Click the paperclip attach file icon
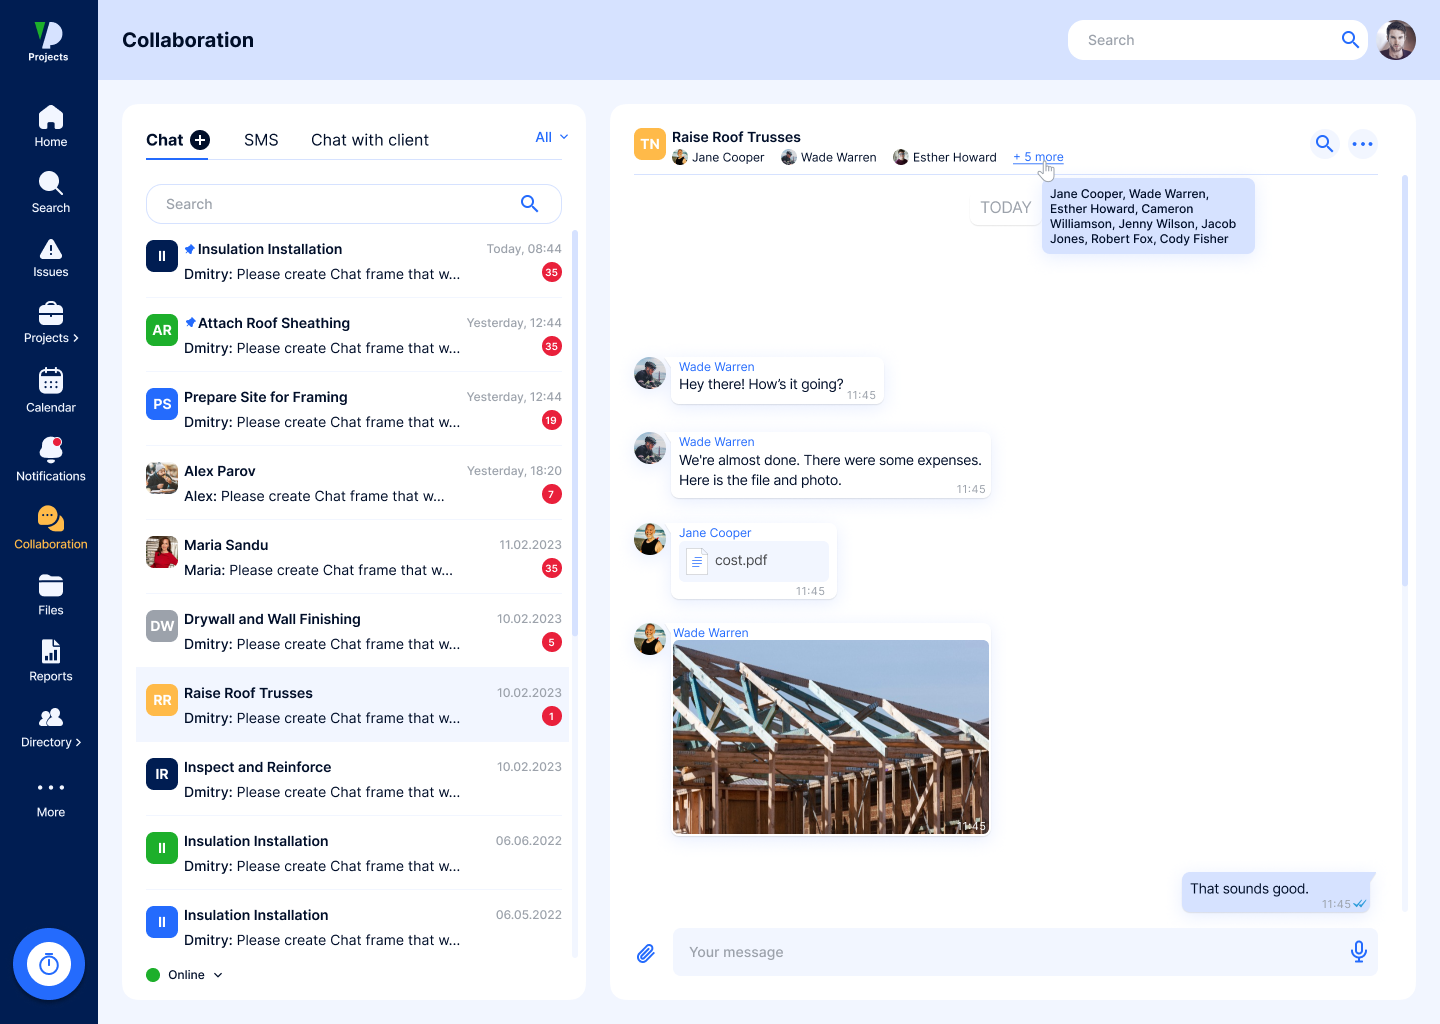The height and width of the screenshot is (1024, 1440). tap(646, 953)
